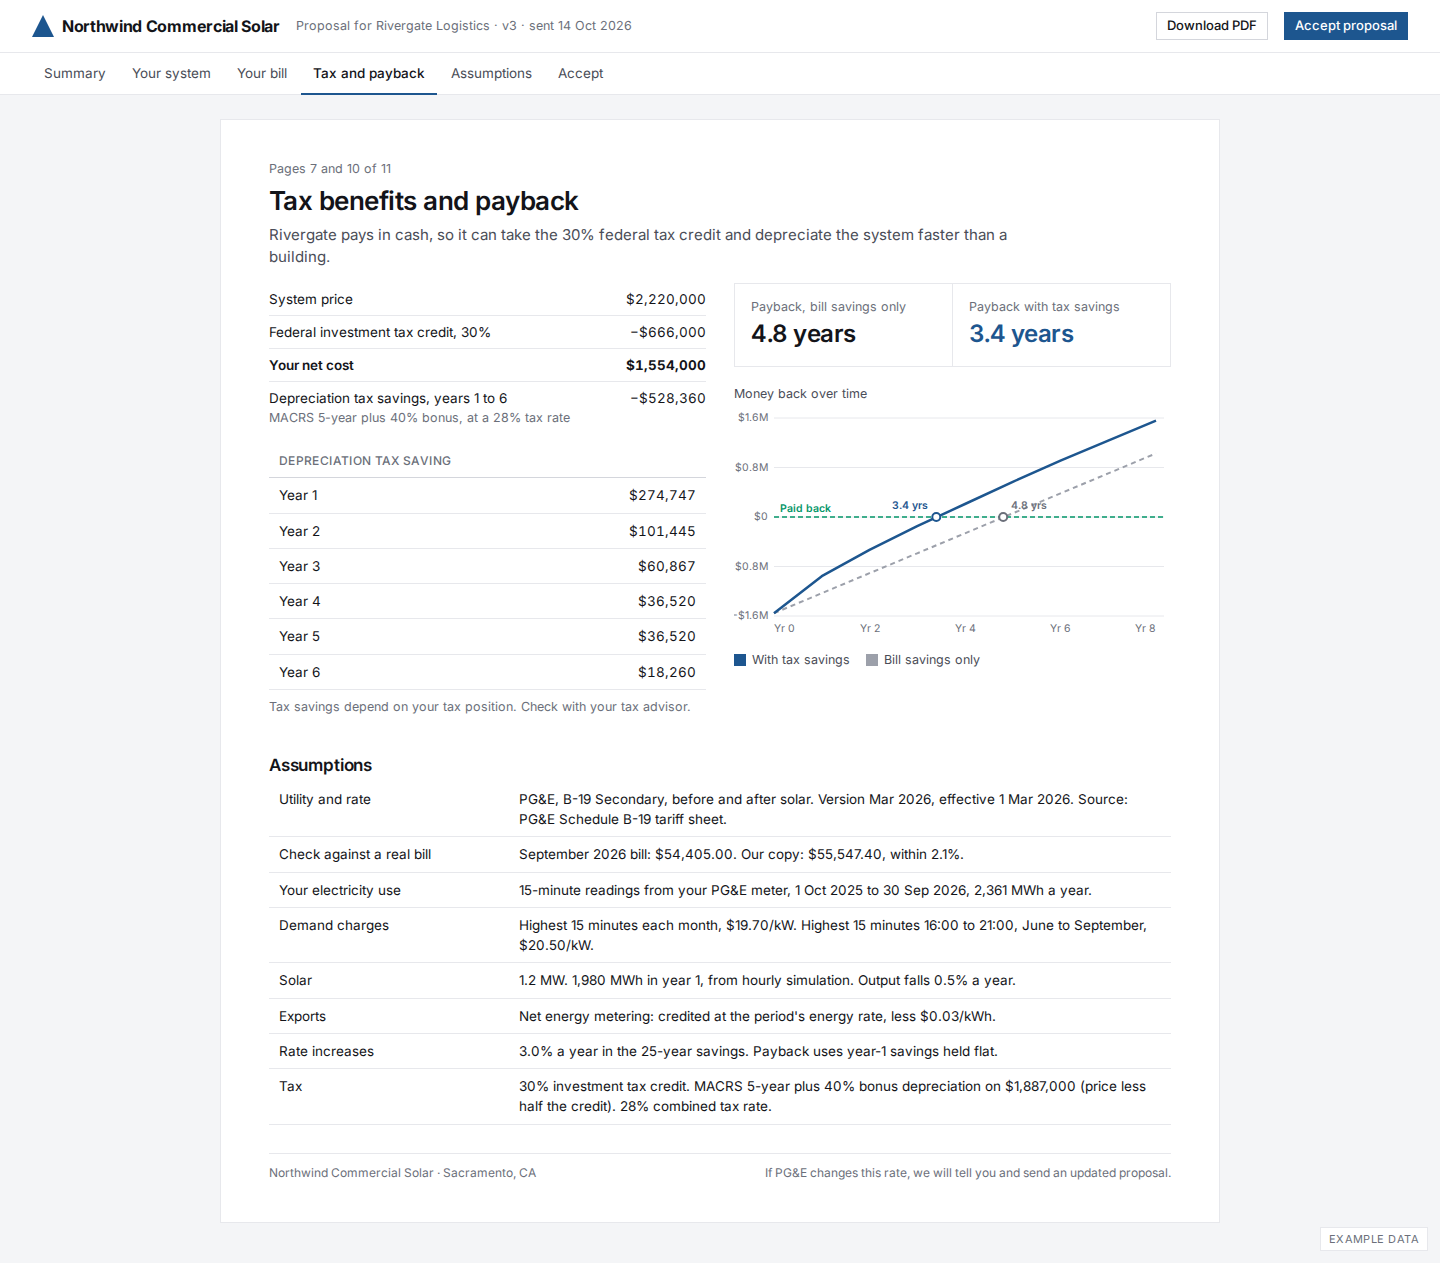Open the Assumptions tab

[491, 74]
